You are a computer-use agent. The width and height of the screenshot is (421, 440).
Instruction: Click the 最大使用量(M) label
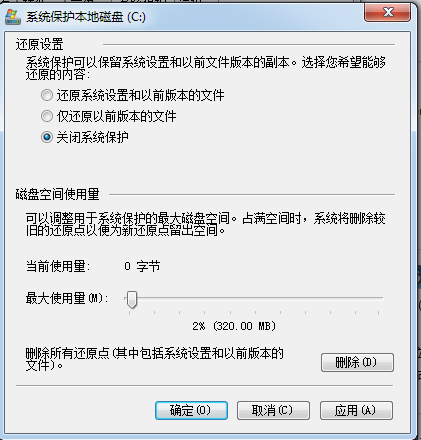click(67, 298)
